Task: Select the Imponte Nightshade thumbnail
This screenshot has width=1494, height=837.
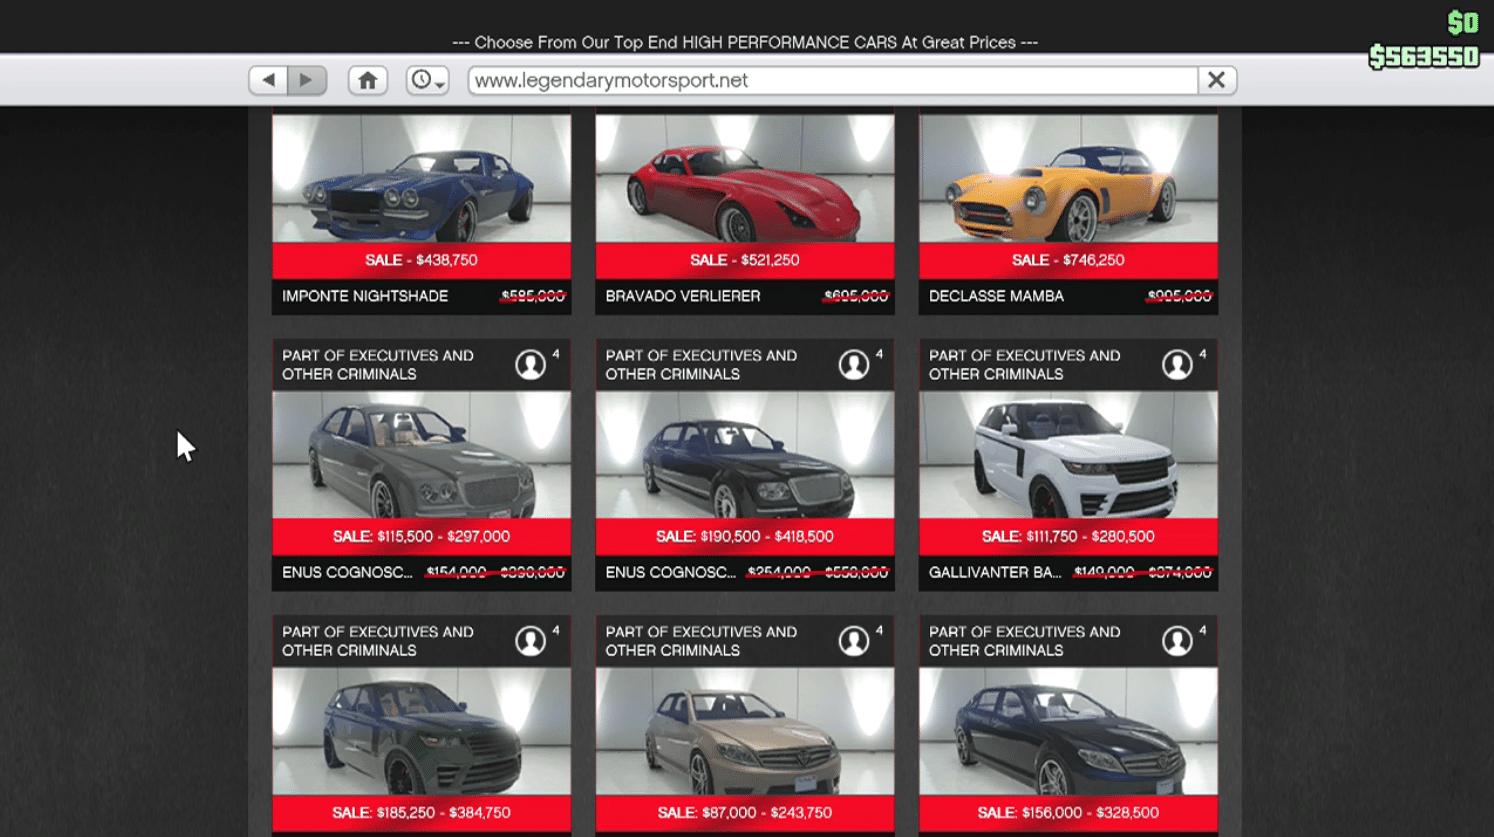Action: 421,178
